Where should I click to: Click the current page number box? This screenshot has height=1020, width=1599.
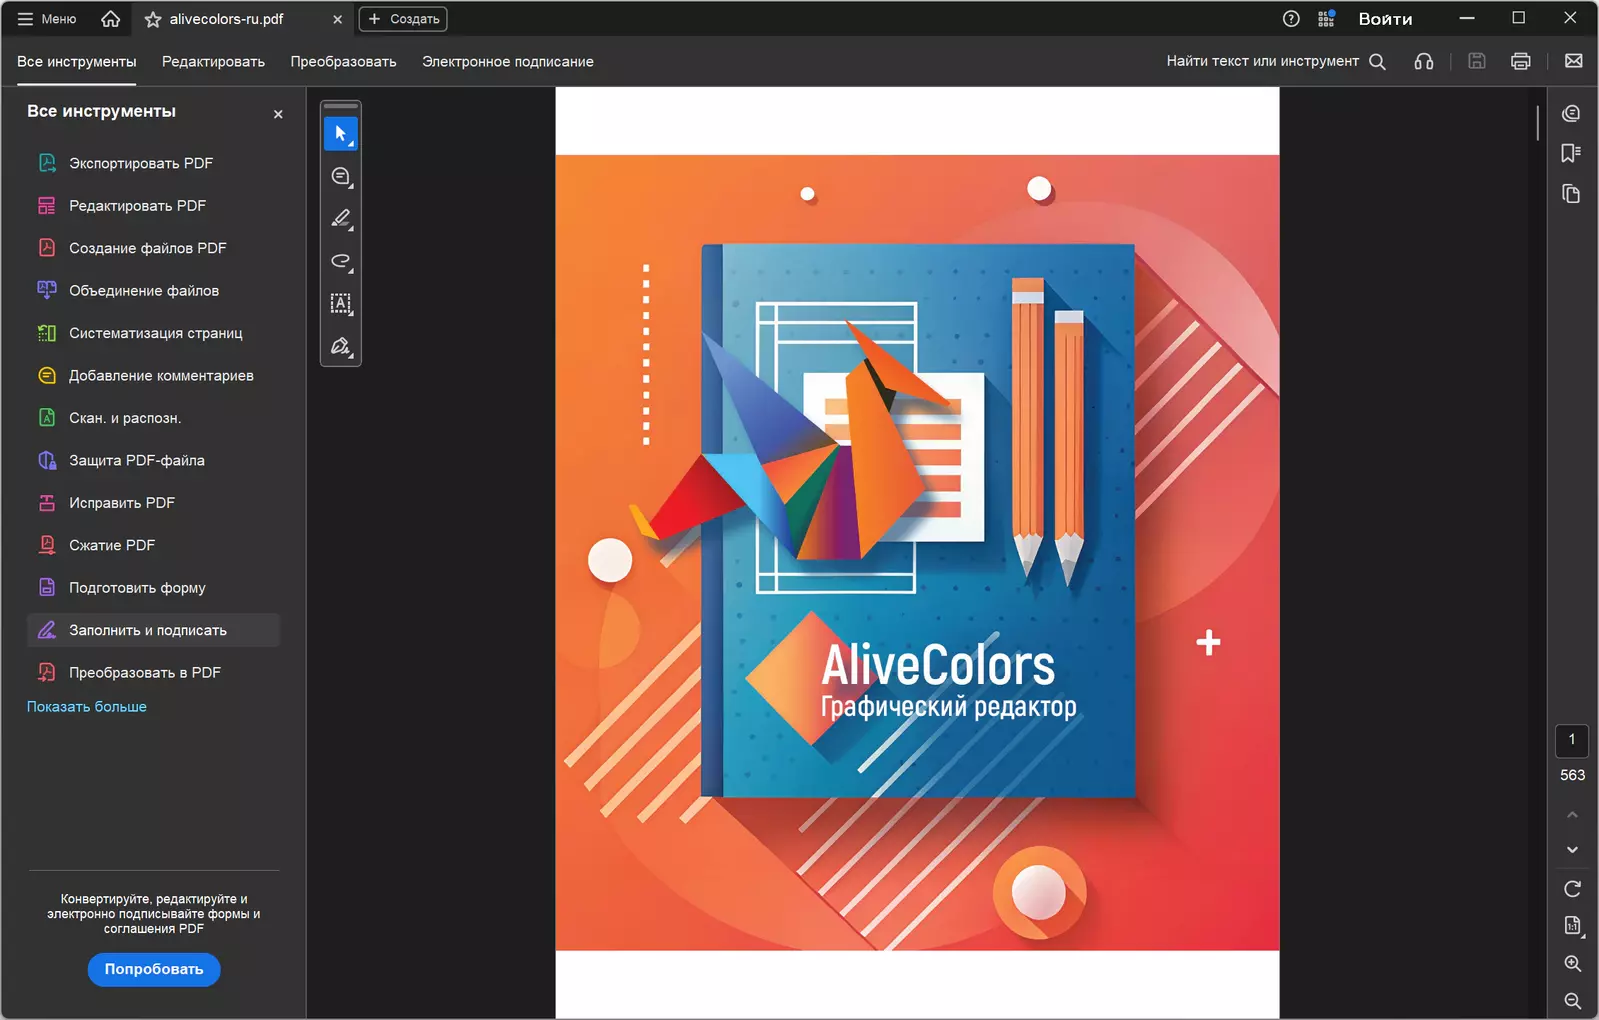pyautogui.click(x=1572, y=741)
